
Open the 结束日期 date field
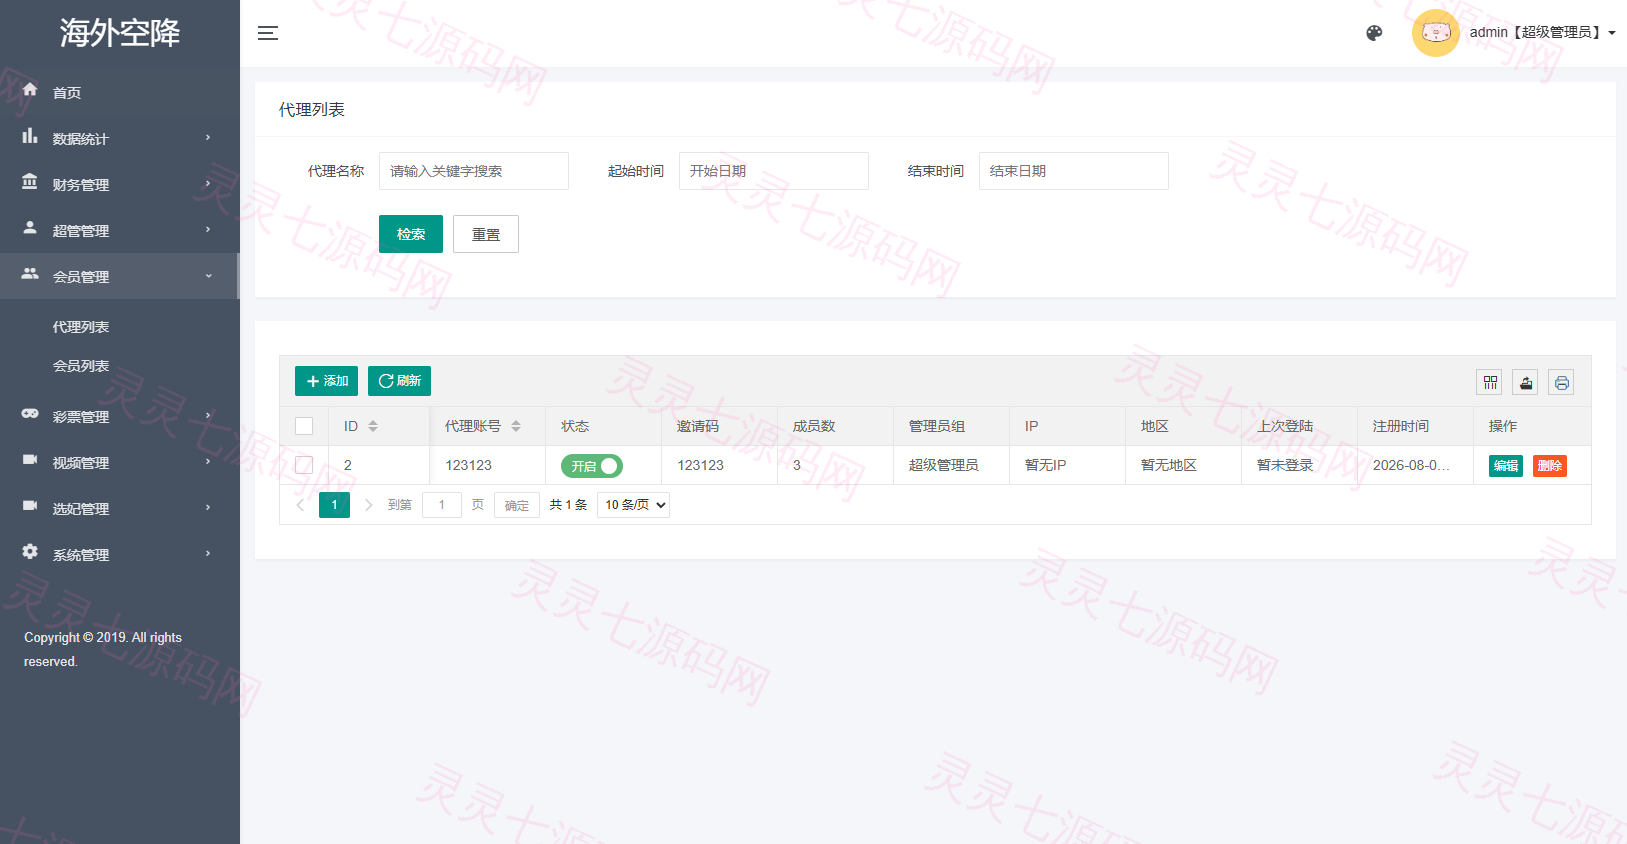point(1074,171)
